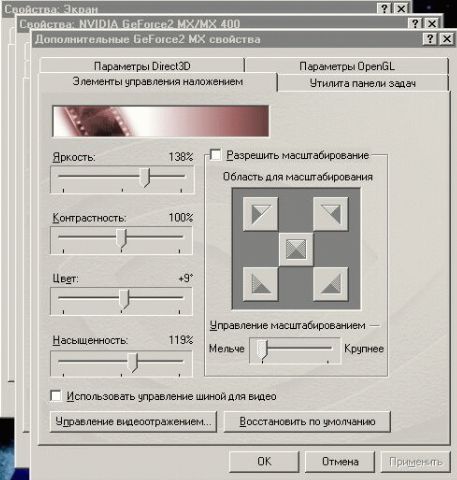Click Цвет hue slider thumb
This screenshot has height=480, width=457.
click(124, 299)
